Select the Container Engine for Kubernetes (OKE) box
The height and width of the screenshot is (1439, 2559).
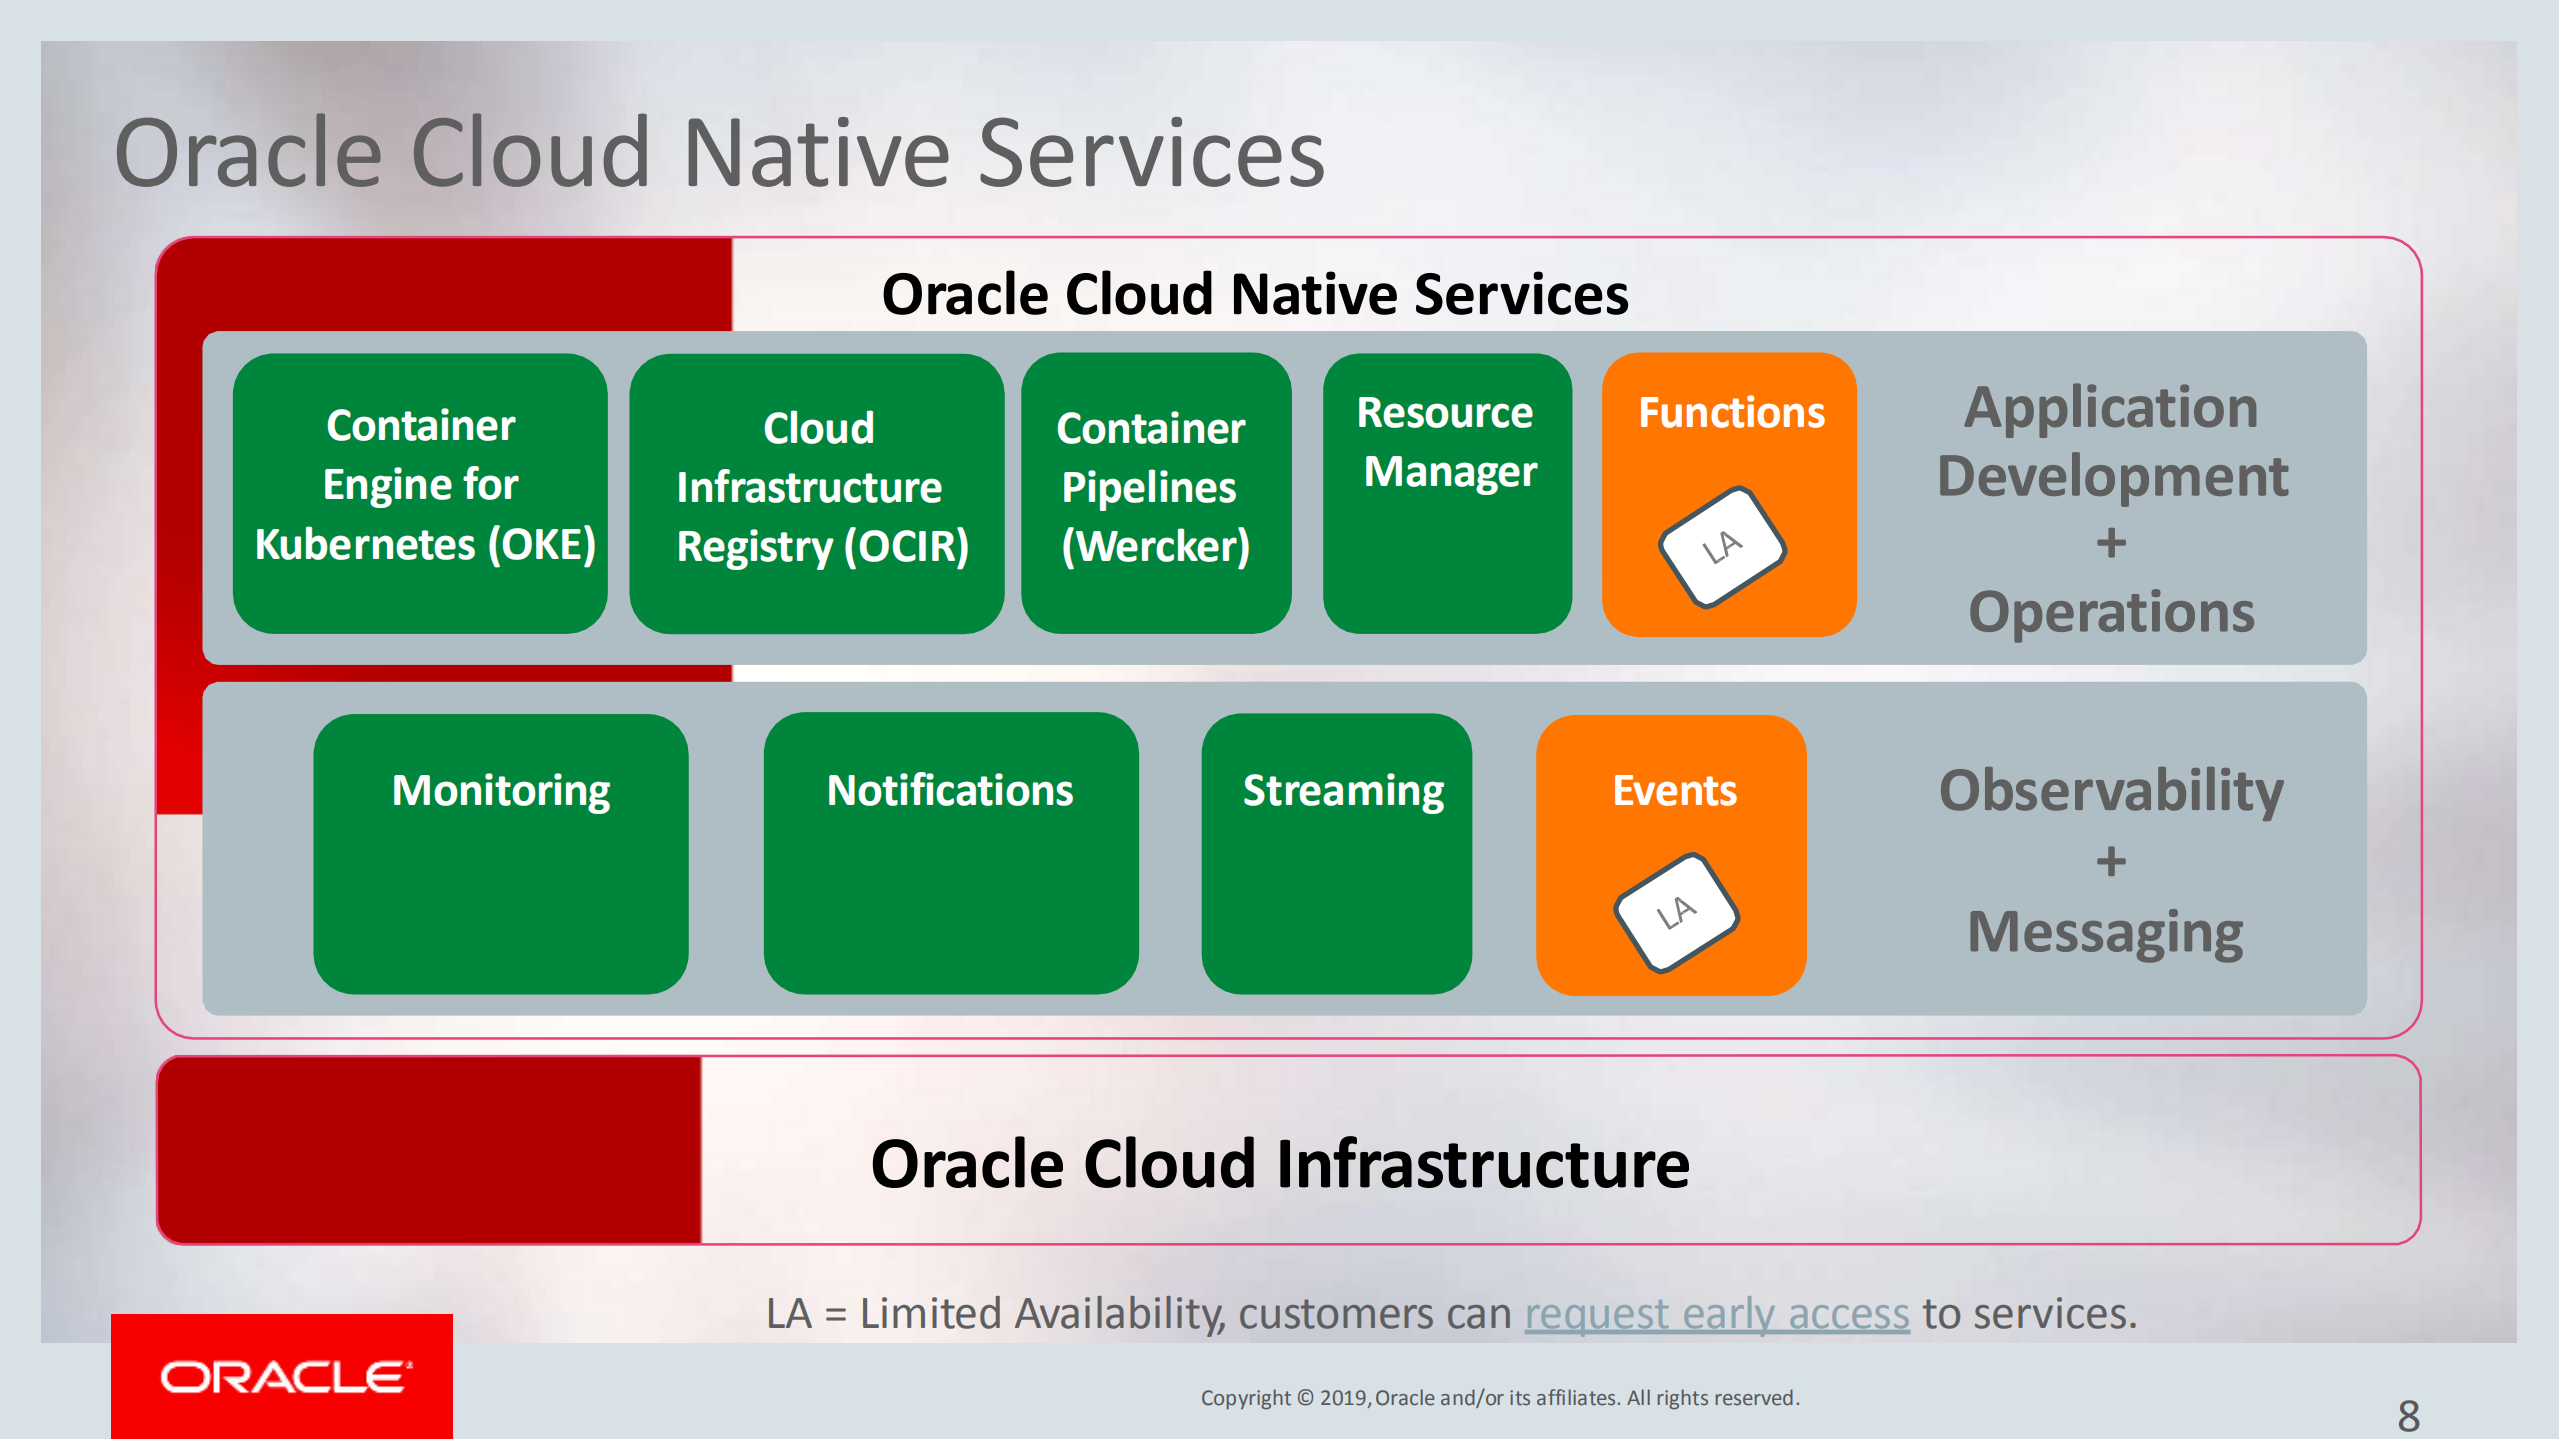click(x=418, y=492)
